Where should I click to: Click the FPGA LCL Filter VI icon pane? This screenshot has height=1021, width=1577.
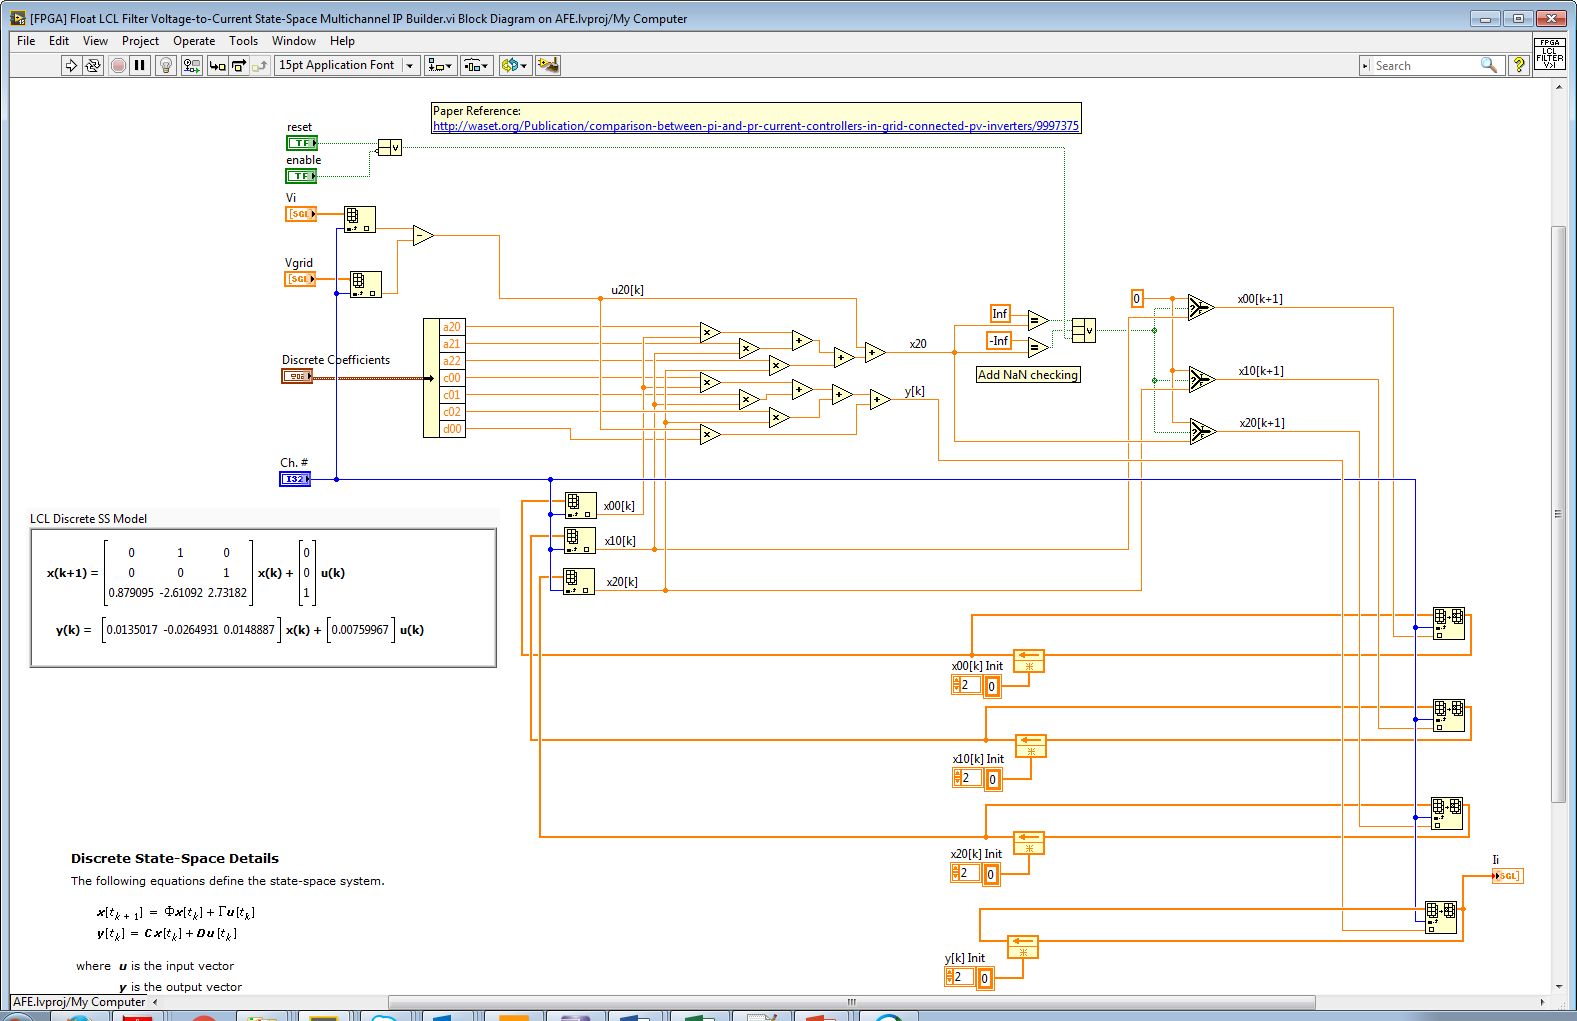[x=1549, y=53]
